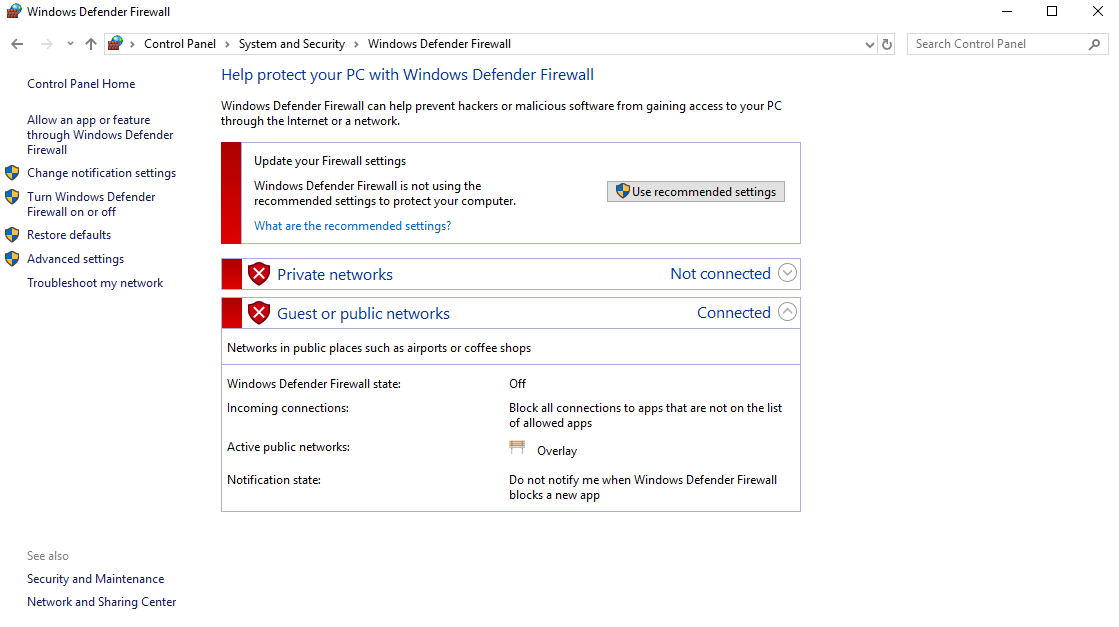Open Change notification settings link

(x=101, y=173)
